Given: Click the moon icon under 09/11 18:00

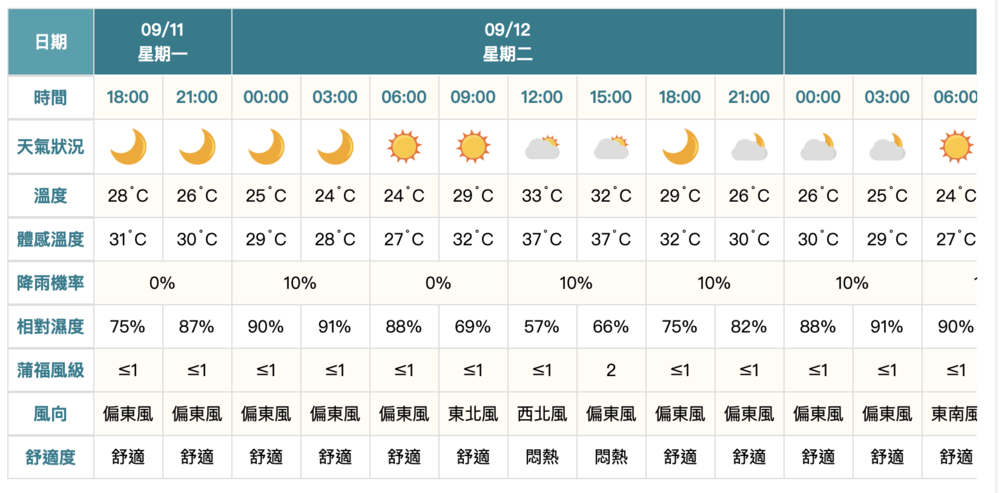Looking at the screenshot, I should click(x=128, y=147).
